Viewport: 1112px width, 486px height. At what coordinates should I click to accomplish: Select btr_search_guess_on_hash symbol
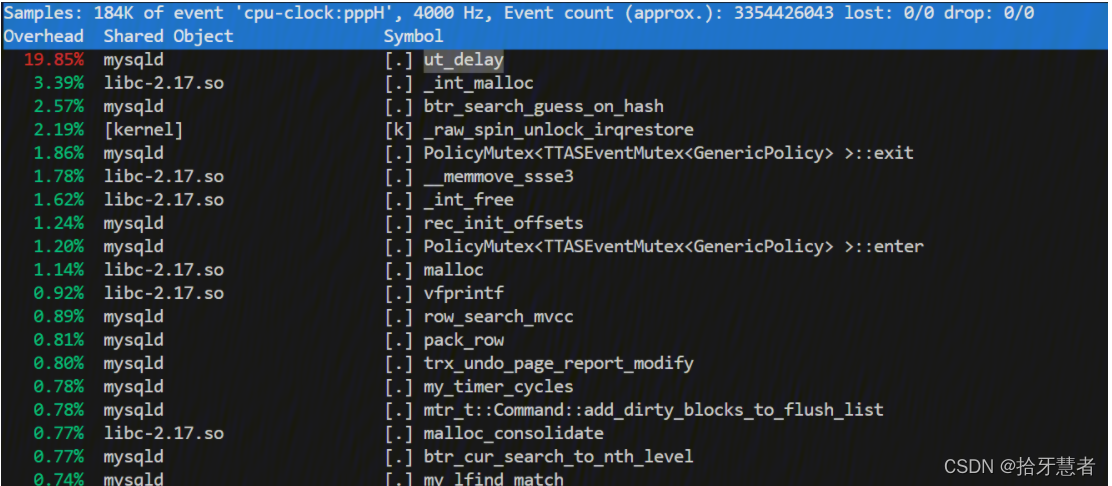tap(544, 107)
